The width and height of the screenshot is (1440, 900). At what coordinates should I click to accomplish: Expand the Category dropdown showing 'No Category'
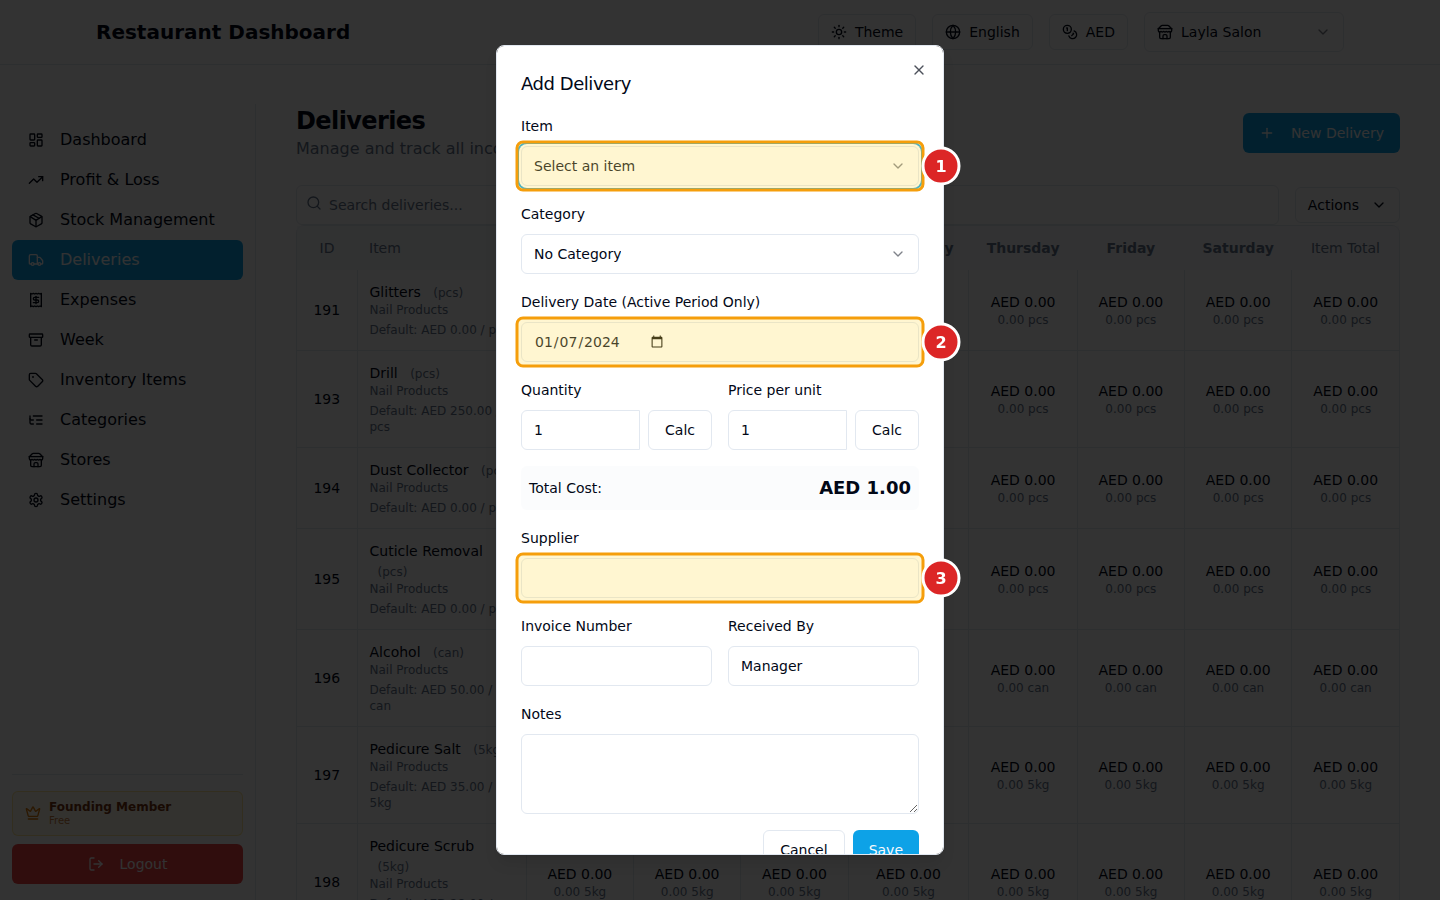(719, 254)
